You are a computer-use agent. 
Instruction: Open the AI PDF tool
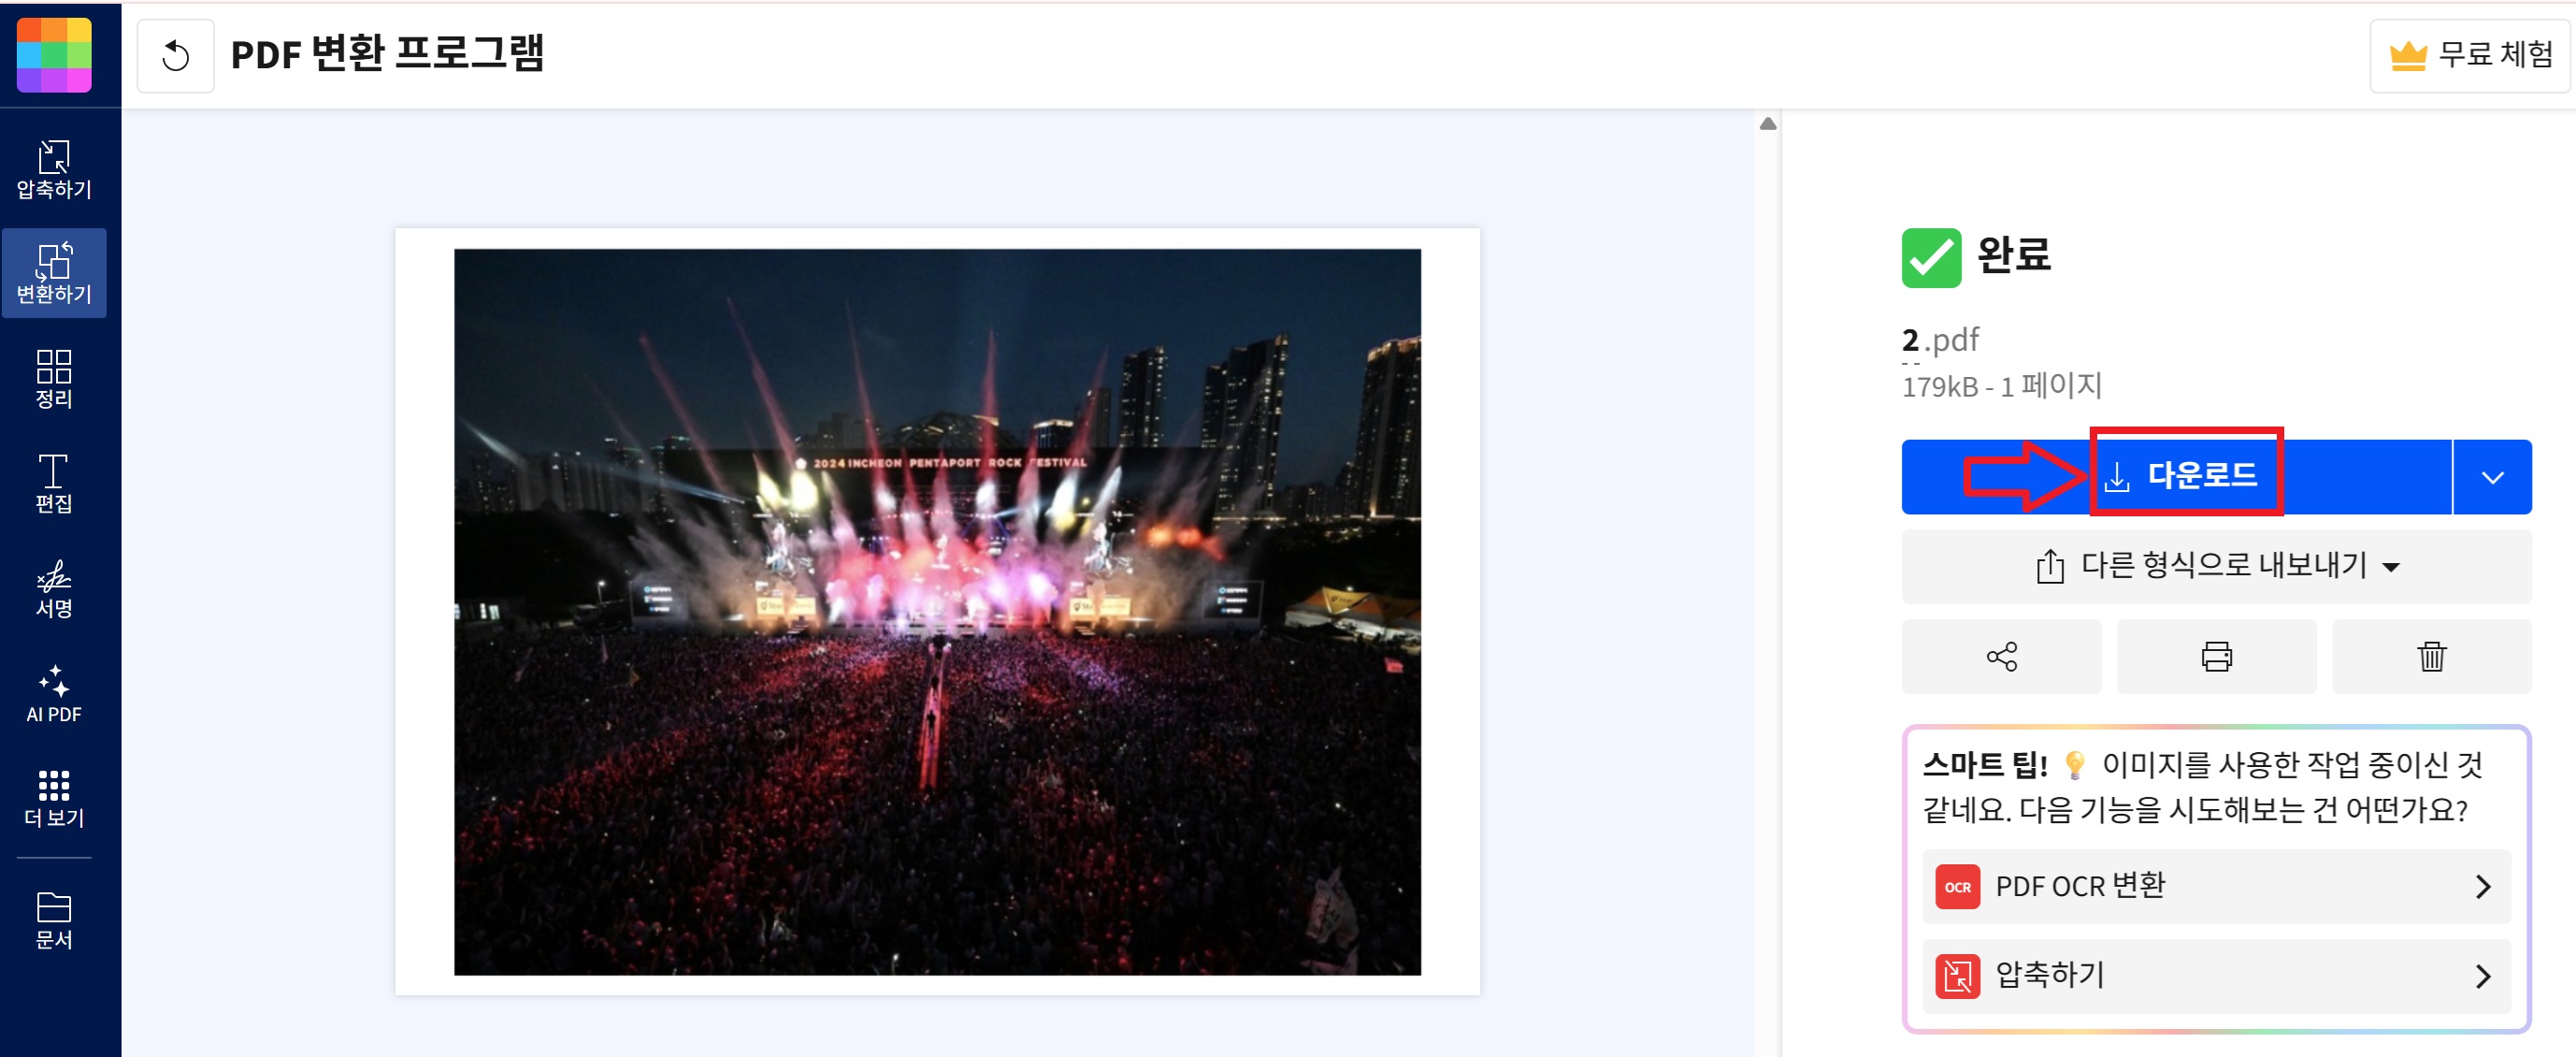54,693
